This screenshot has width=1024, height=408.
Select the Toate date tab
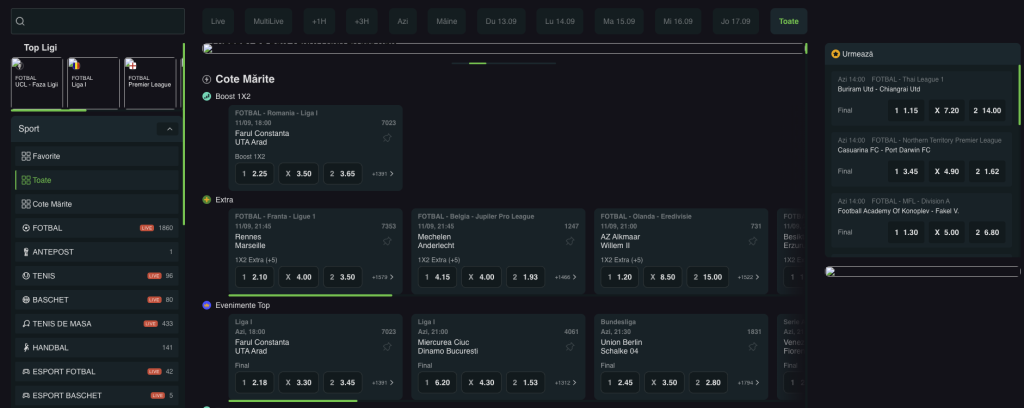pyautogui.click(x=789, y=21)
